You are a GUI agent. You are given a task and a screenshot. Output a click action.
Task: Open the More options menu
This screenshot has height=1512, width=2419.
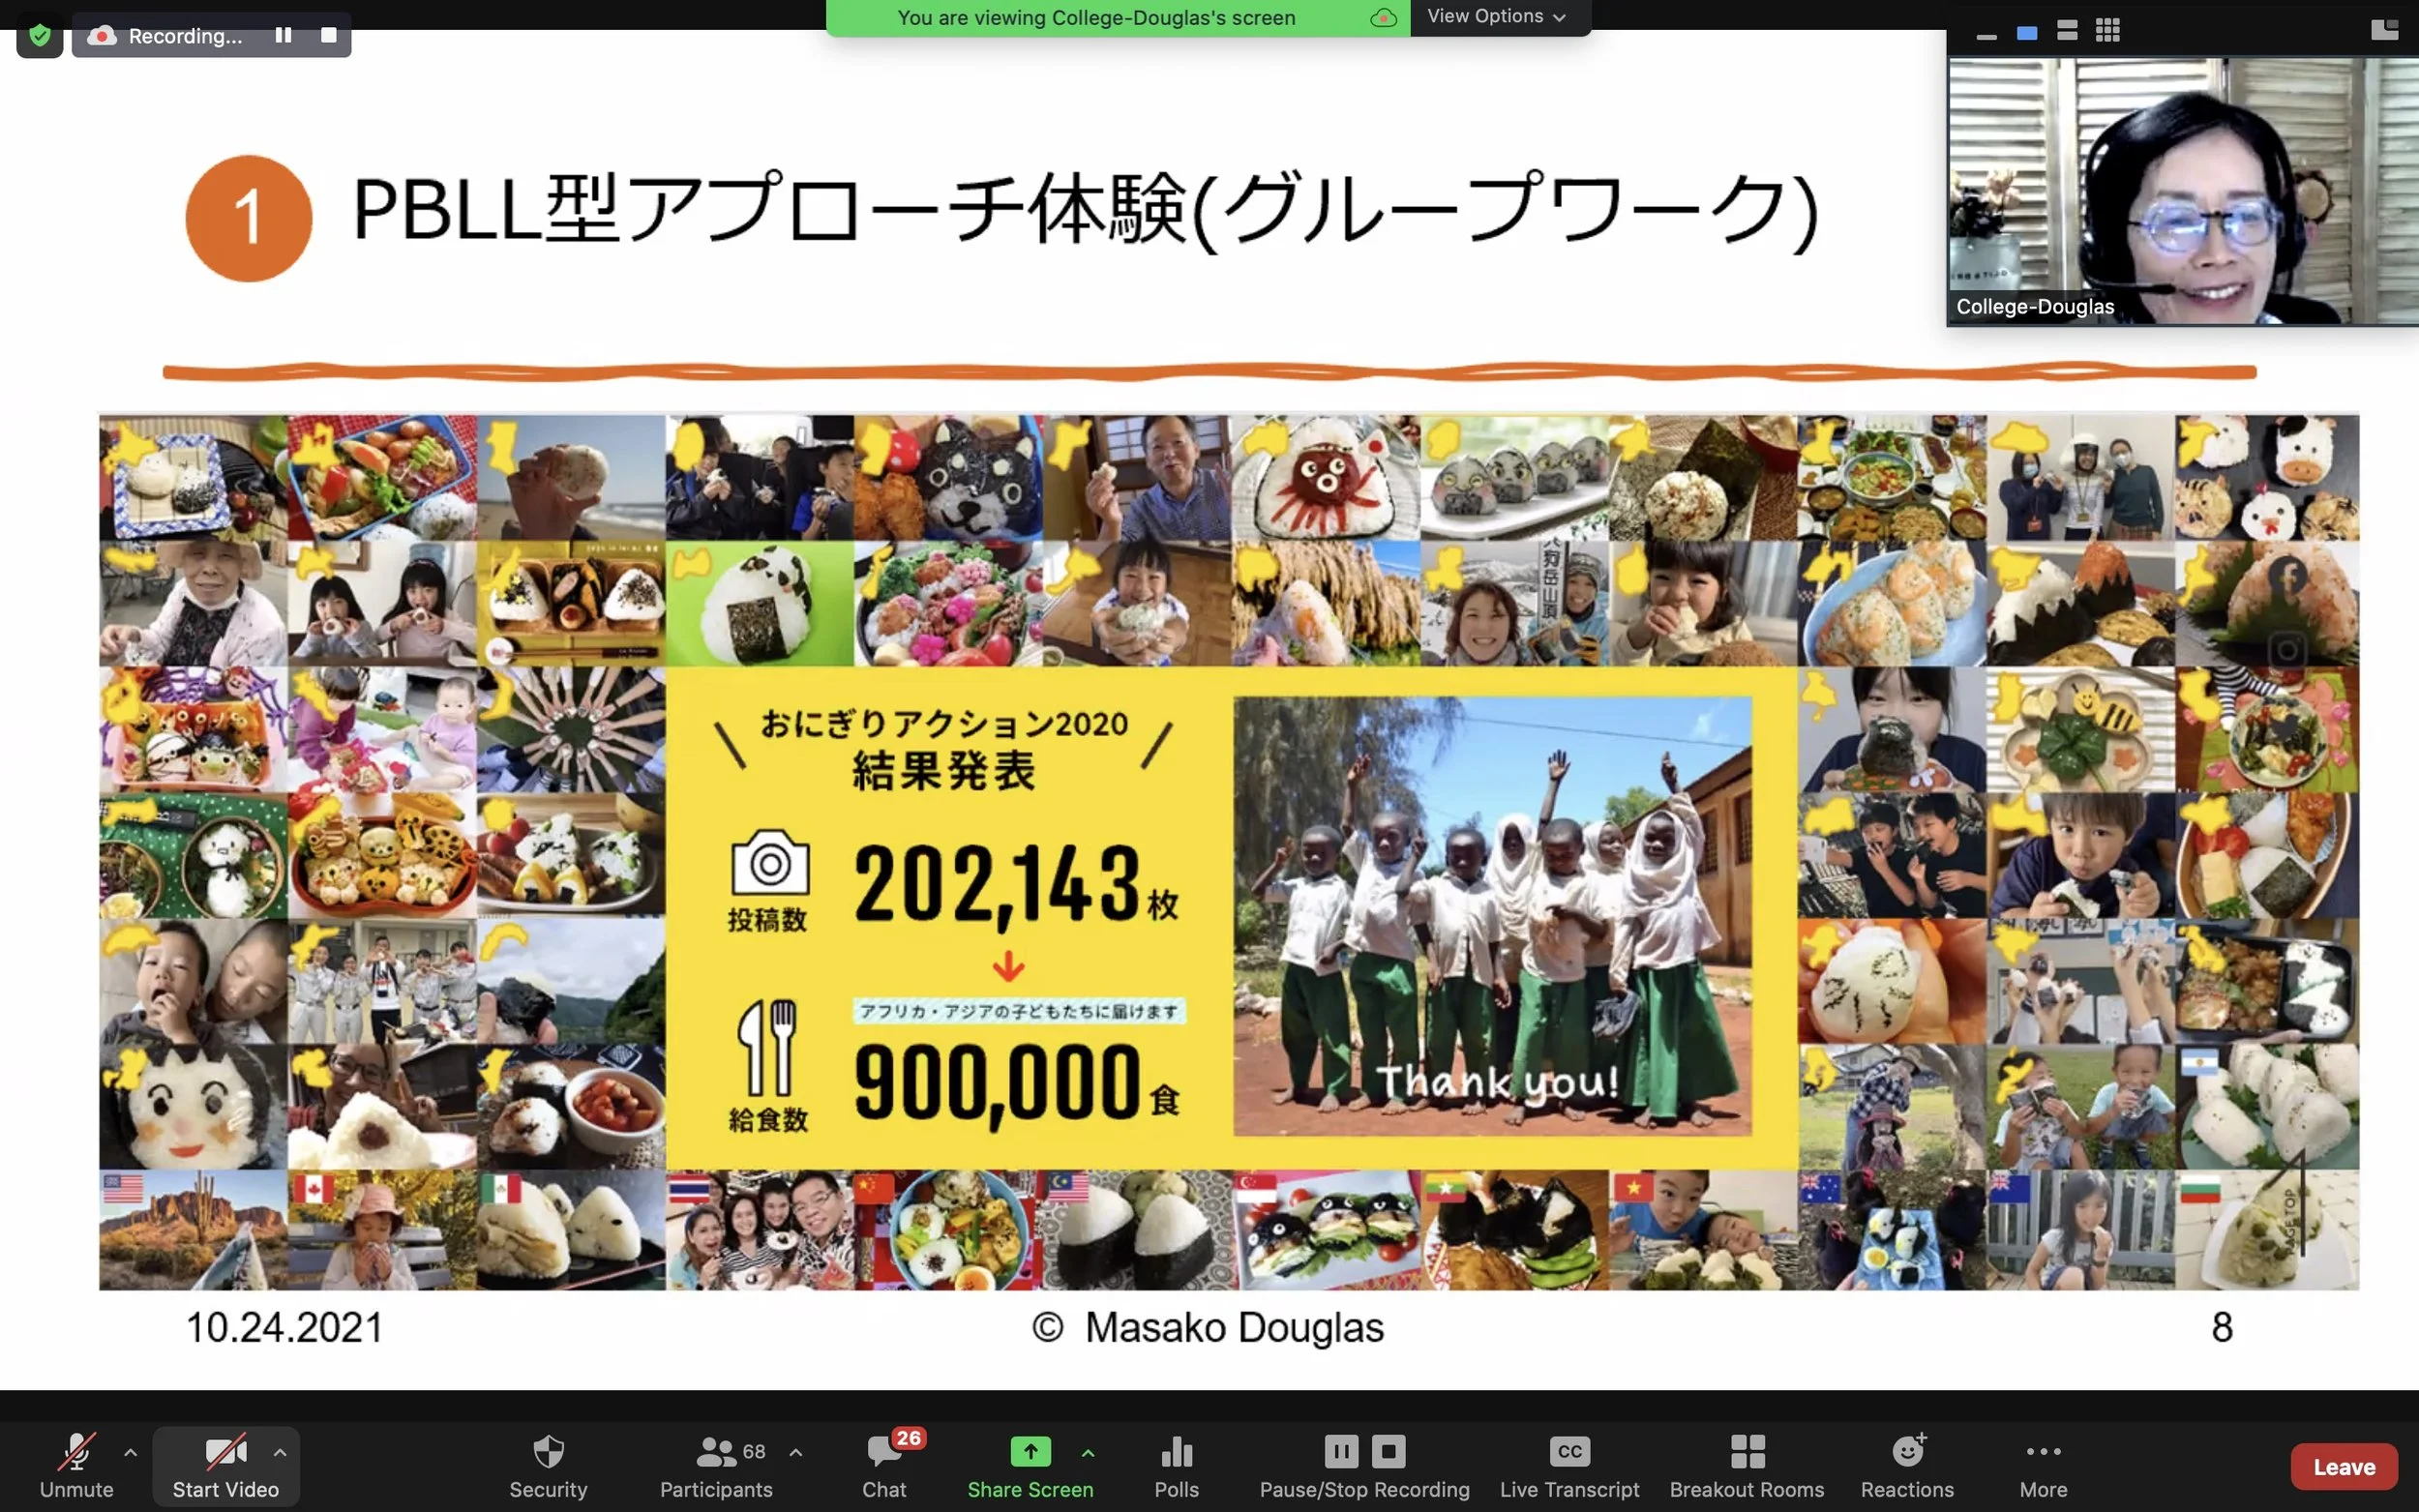2042,1465
